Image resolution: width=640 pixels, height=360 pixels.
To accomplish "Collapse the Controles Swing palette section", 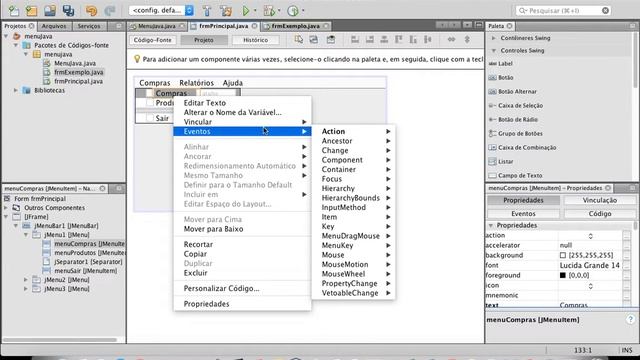I will click(x=493, y=51).
